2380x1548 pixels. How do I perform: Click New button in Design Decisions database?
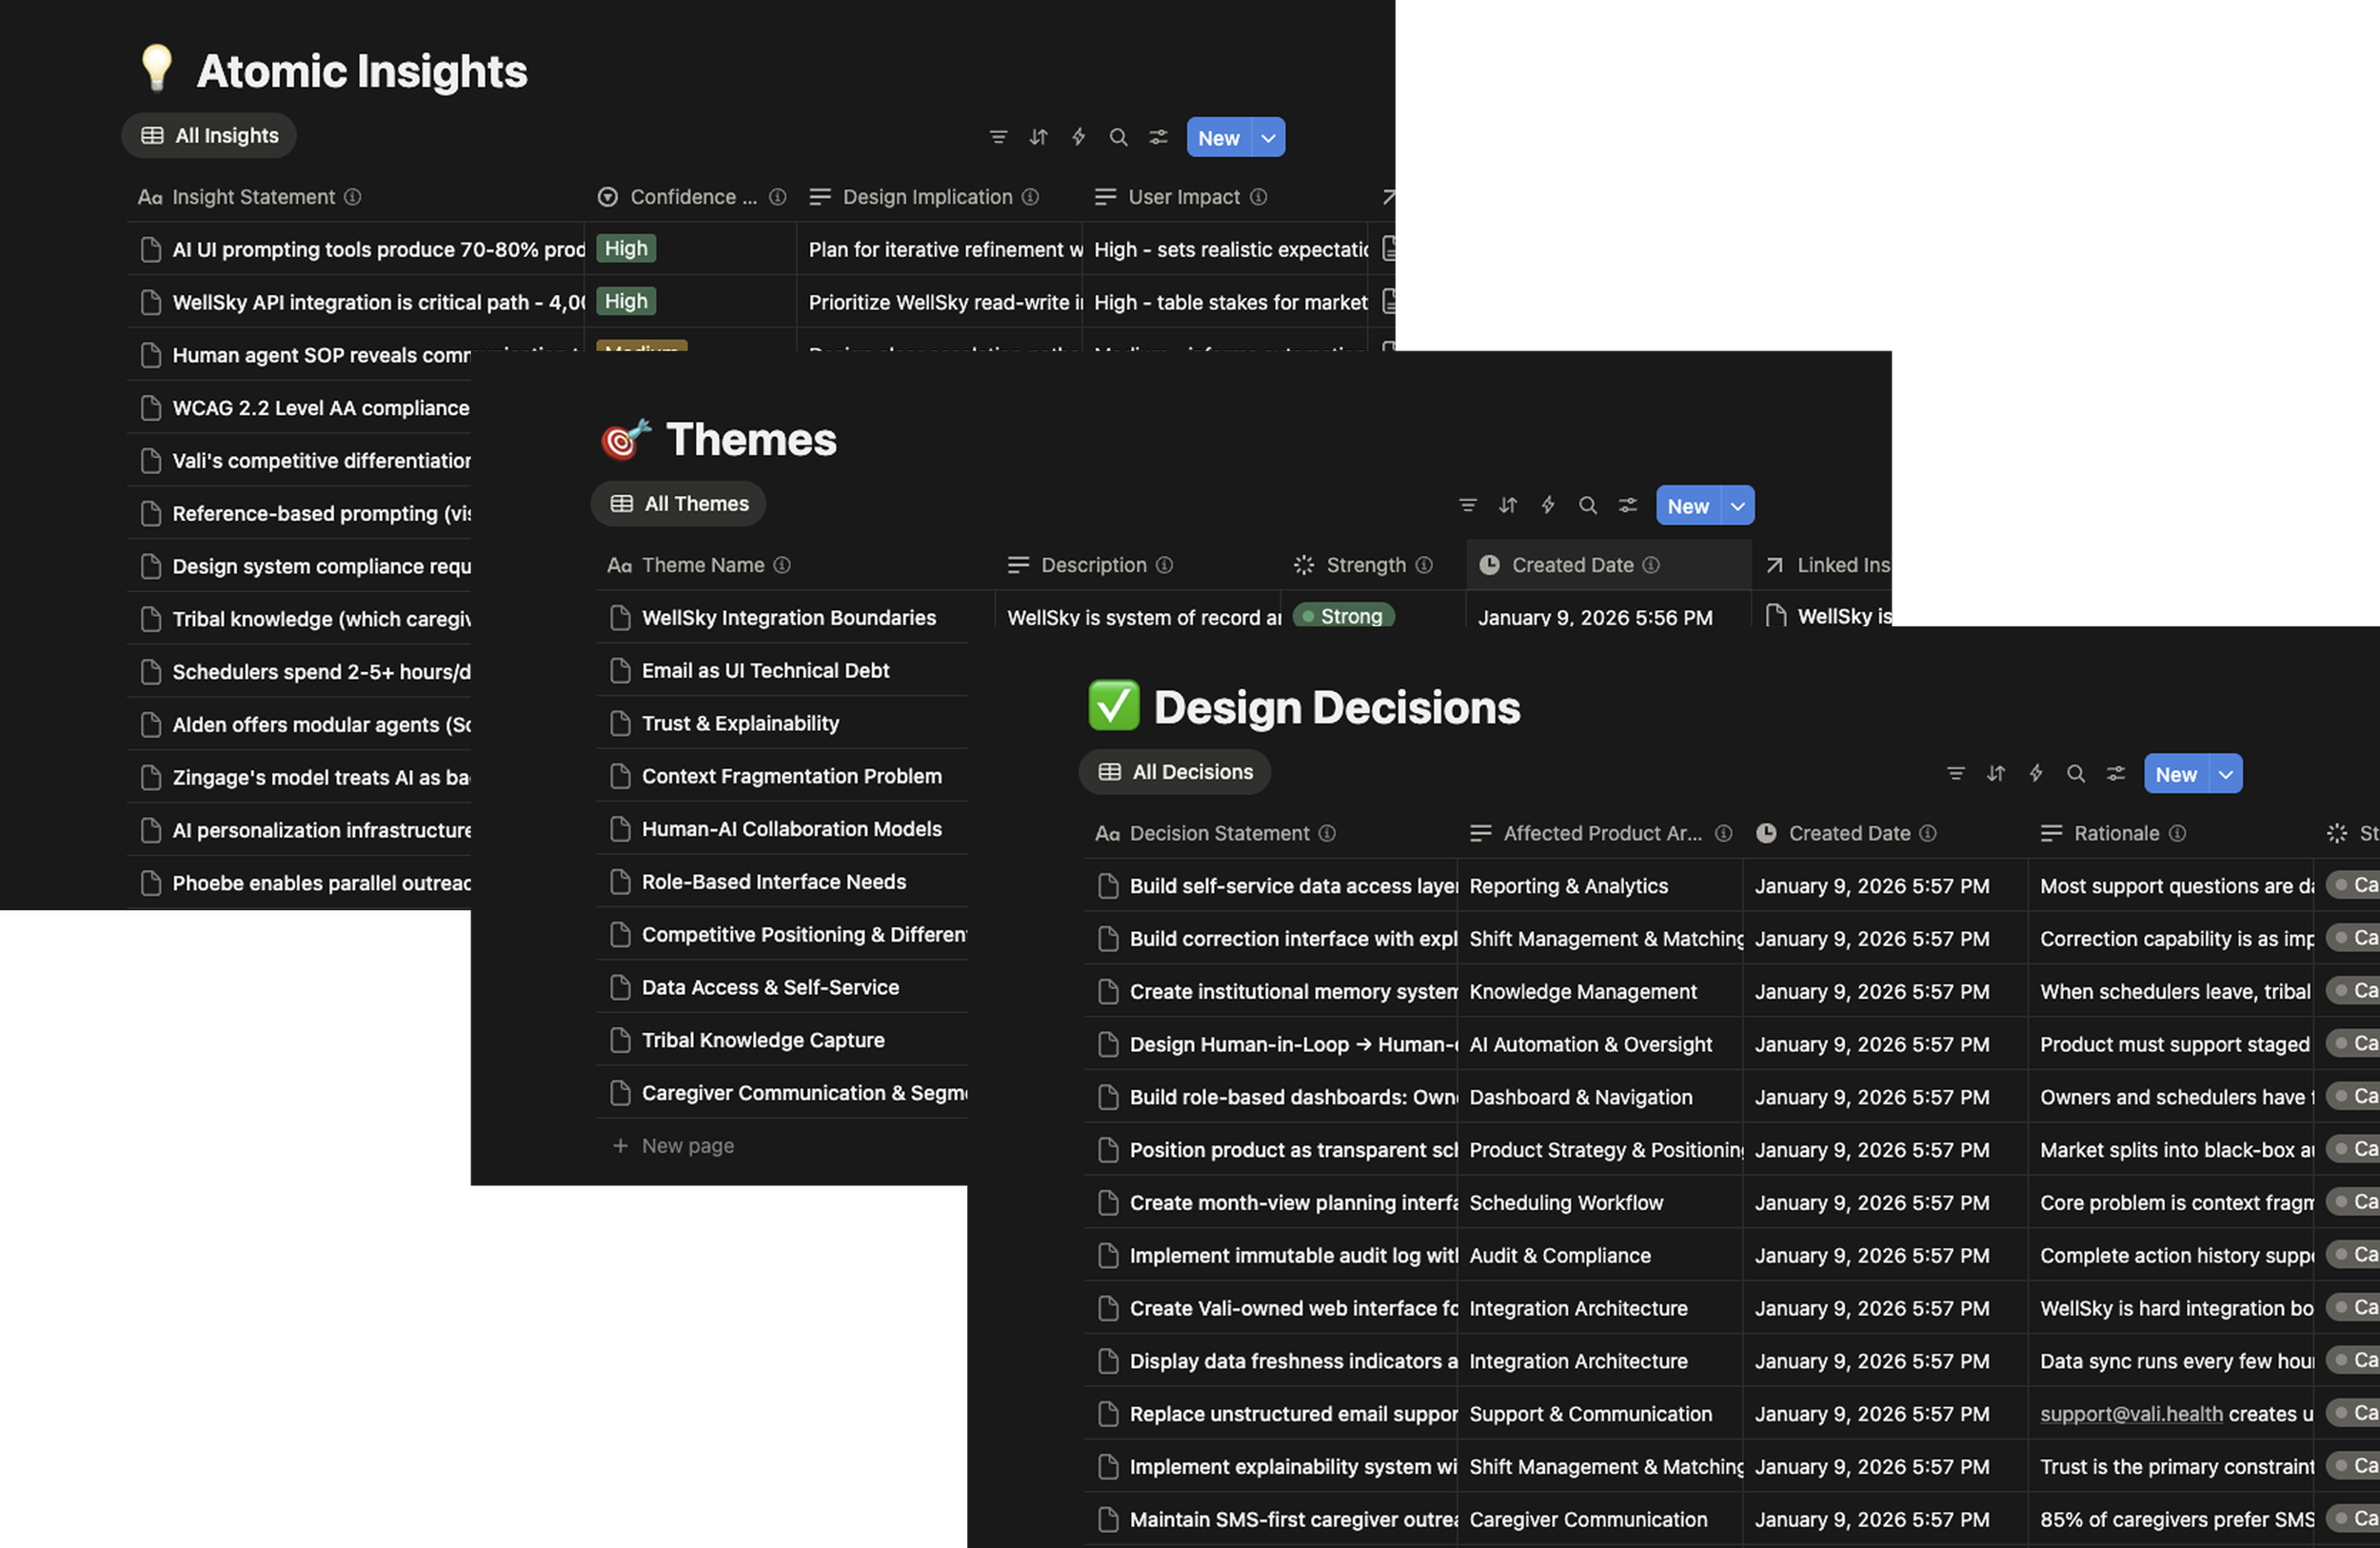click(2175, 774)
